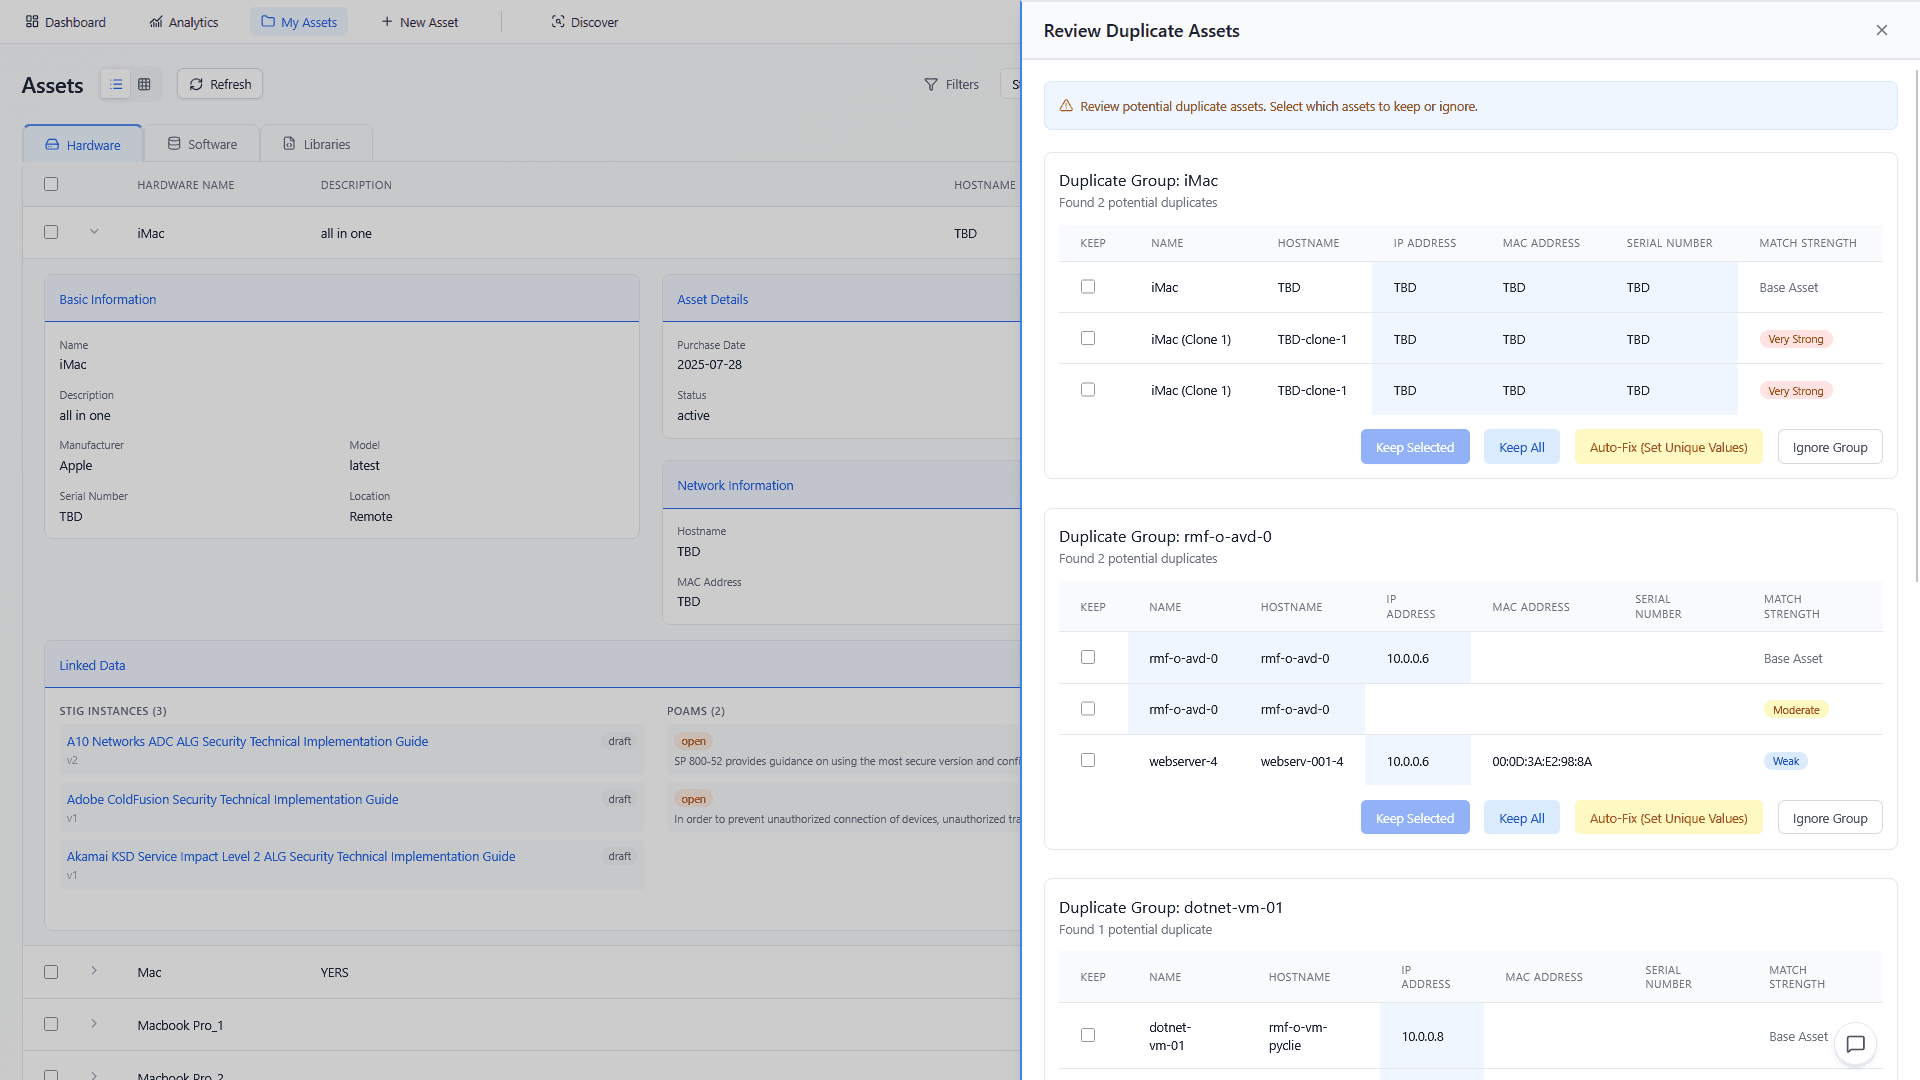Open the chat bubble in the corner
This screenshot has width=1920, height=1080.
1856,1044
